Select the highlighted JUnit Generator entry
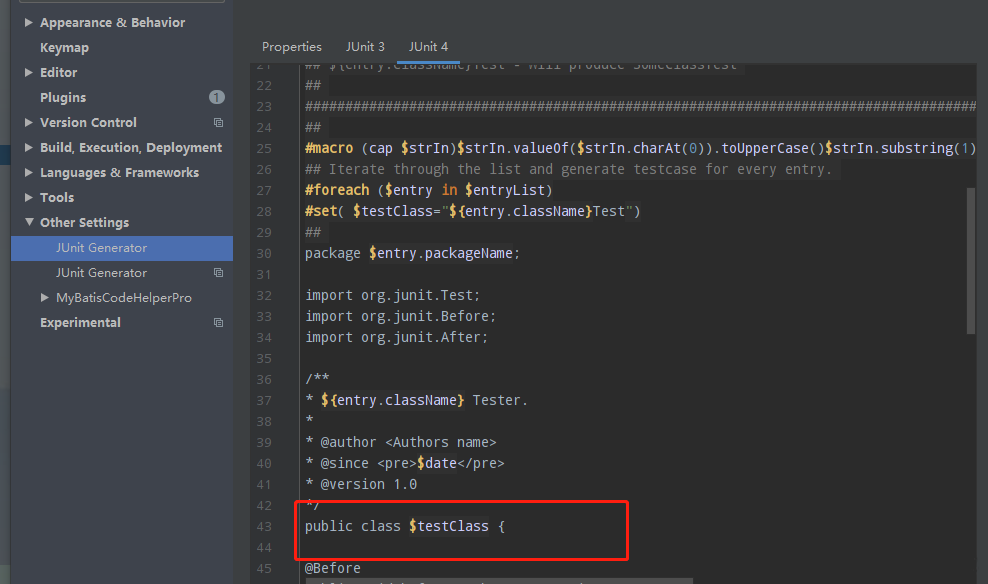The width and height of the screenshot is (988, 584). coord(101,247)
